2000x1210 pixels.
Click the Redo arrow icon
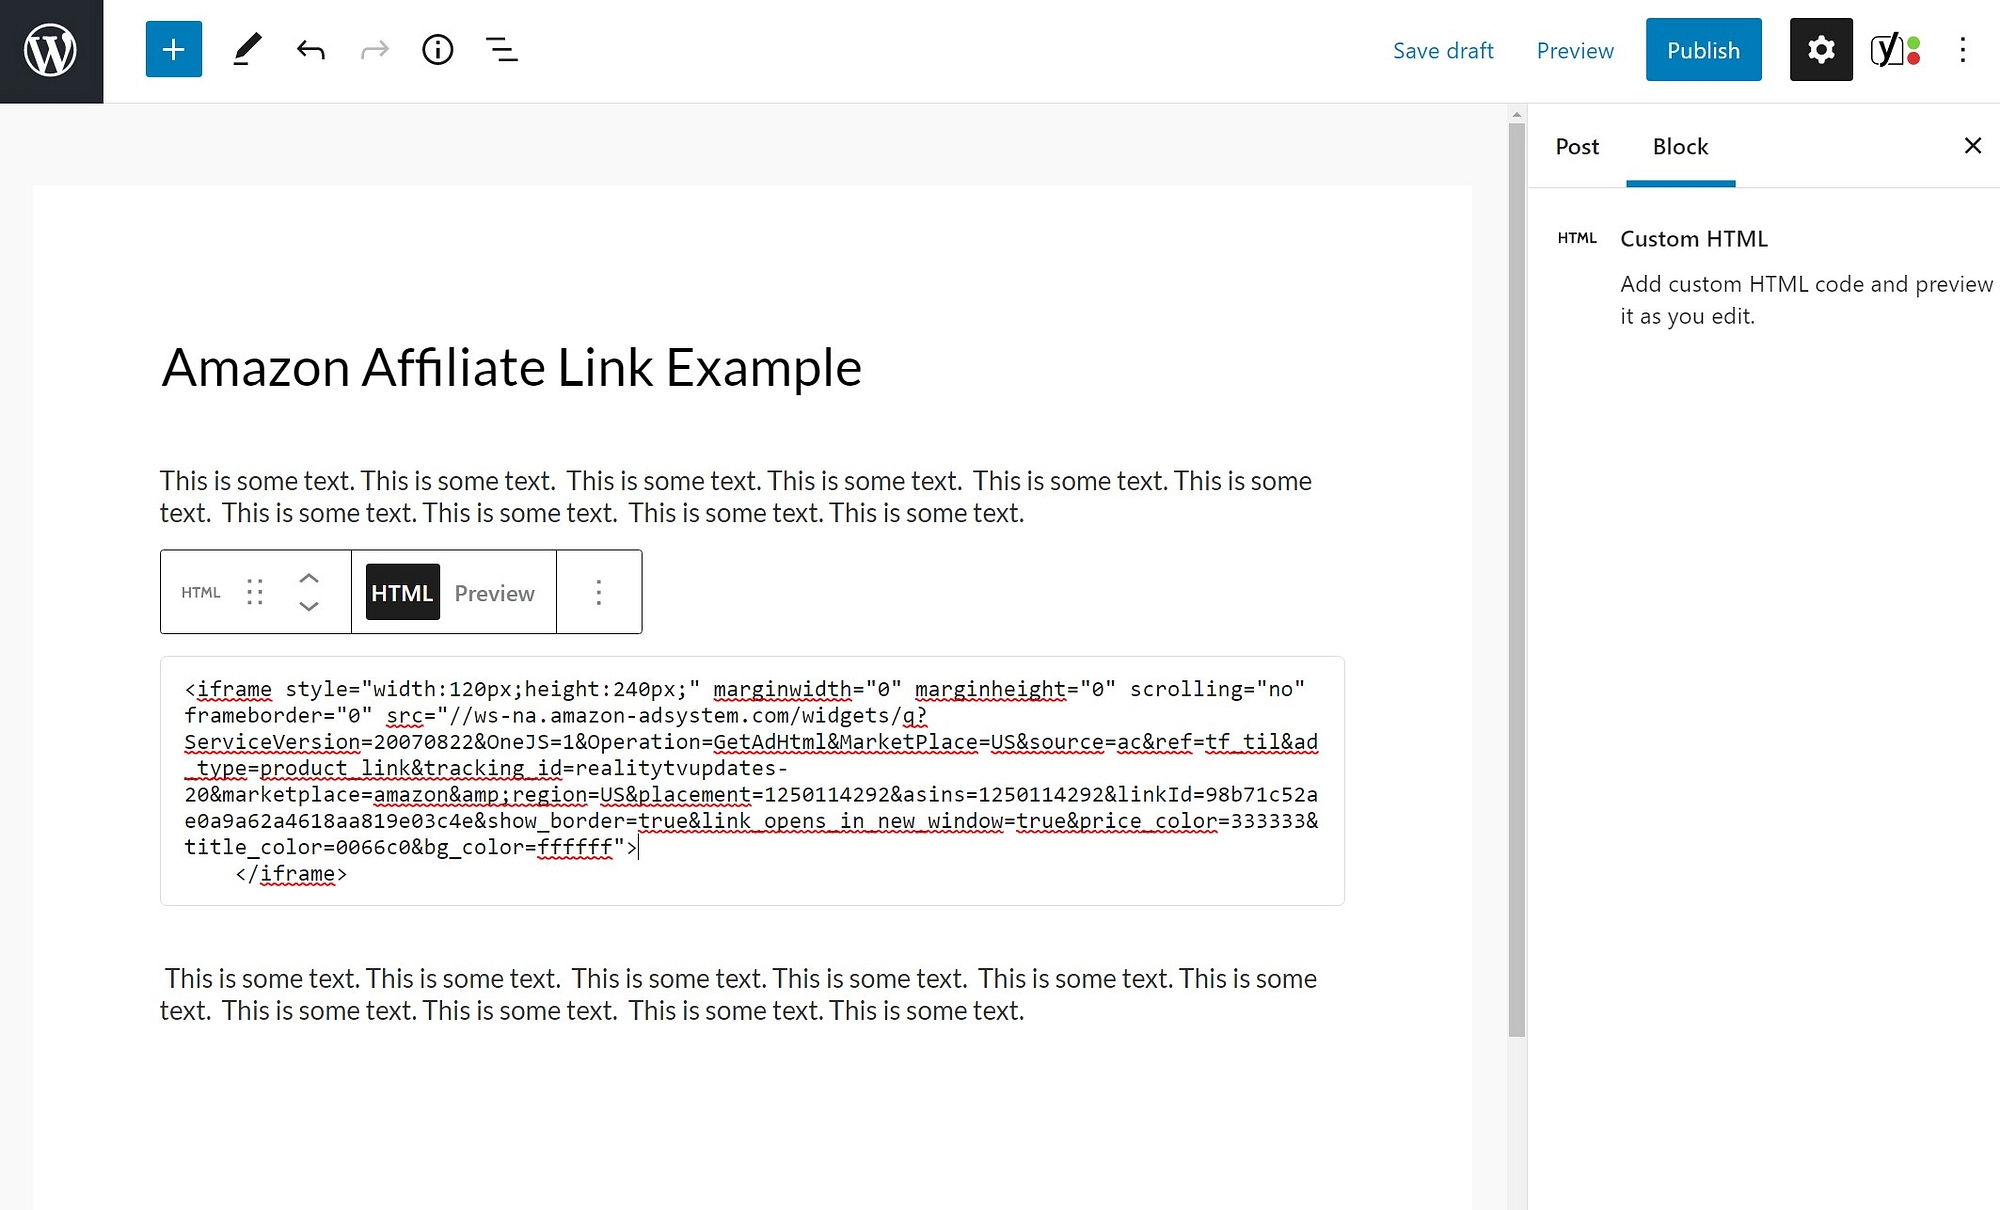coord(373,50)
